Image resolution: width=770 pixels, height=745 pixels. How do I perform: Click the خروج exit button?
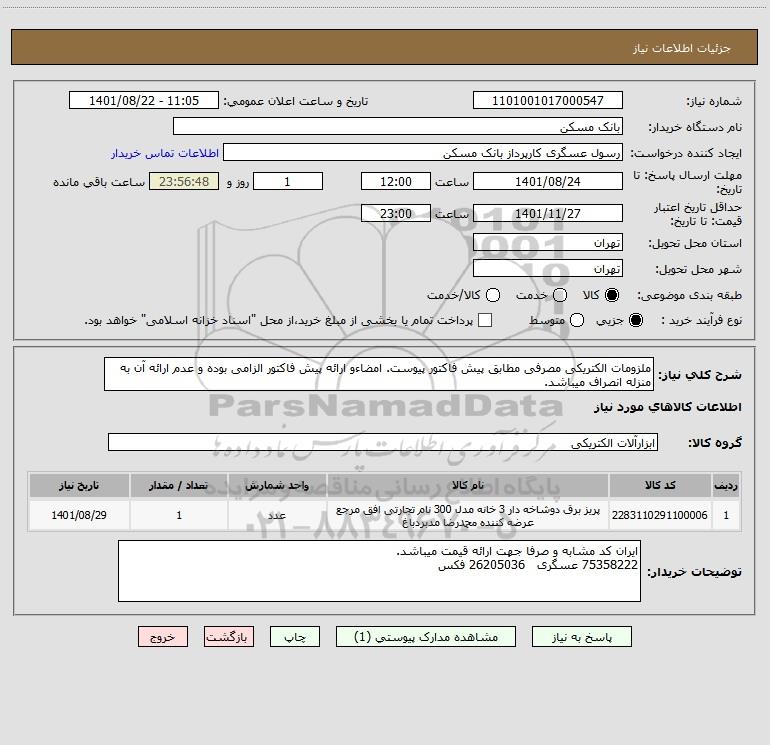click(x=163, y=637)
